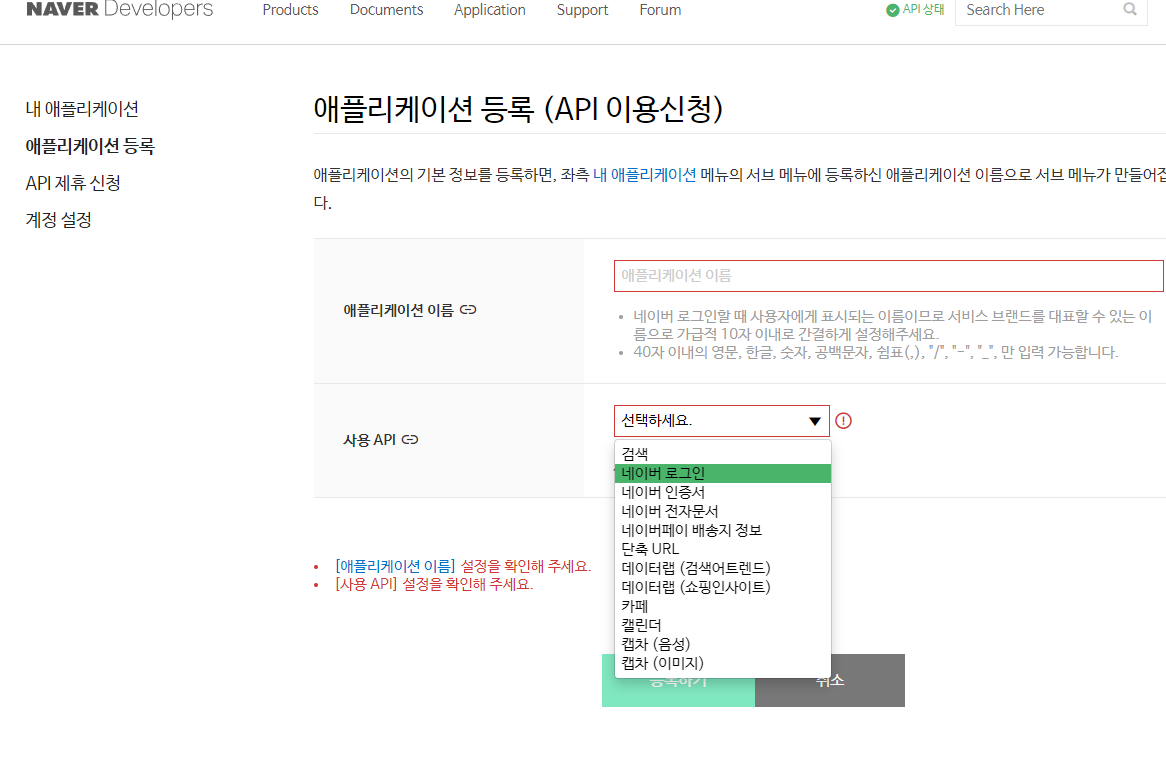The image size is (1166, 775).
Task: Open the Forum menu
Action: point(660,10)
